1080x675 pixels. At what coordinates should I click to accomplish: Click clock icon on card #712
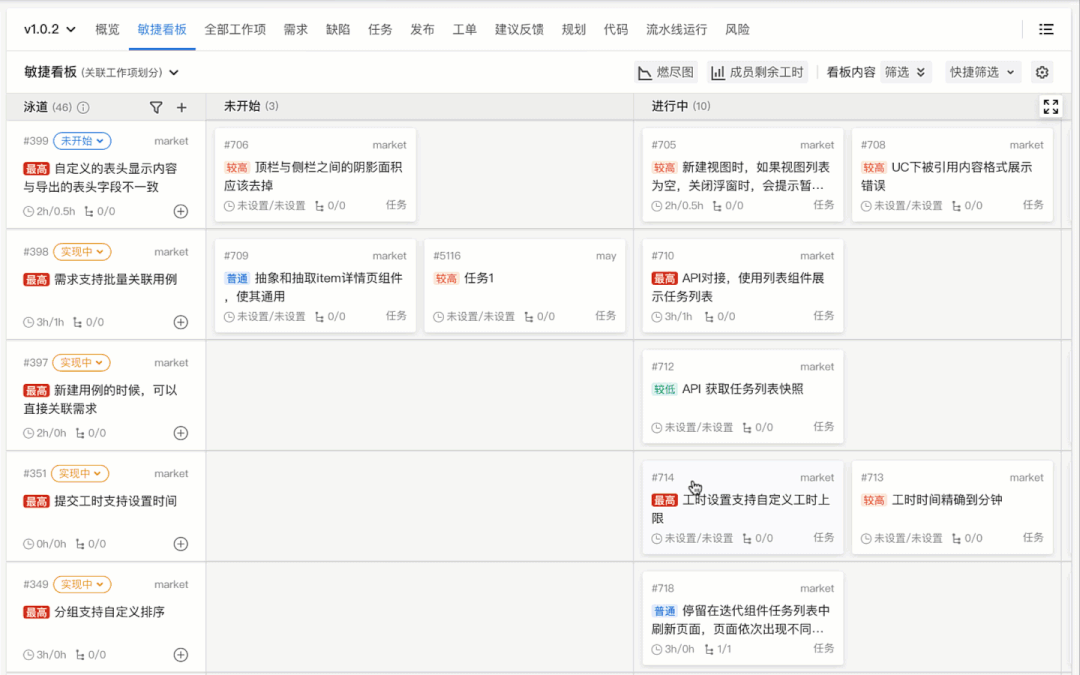(x=657, y=428)
